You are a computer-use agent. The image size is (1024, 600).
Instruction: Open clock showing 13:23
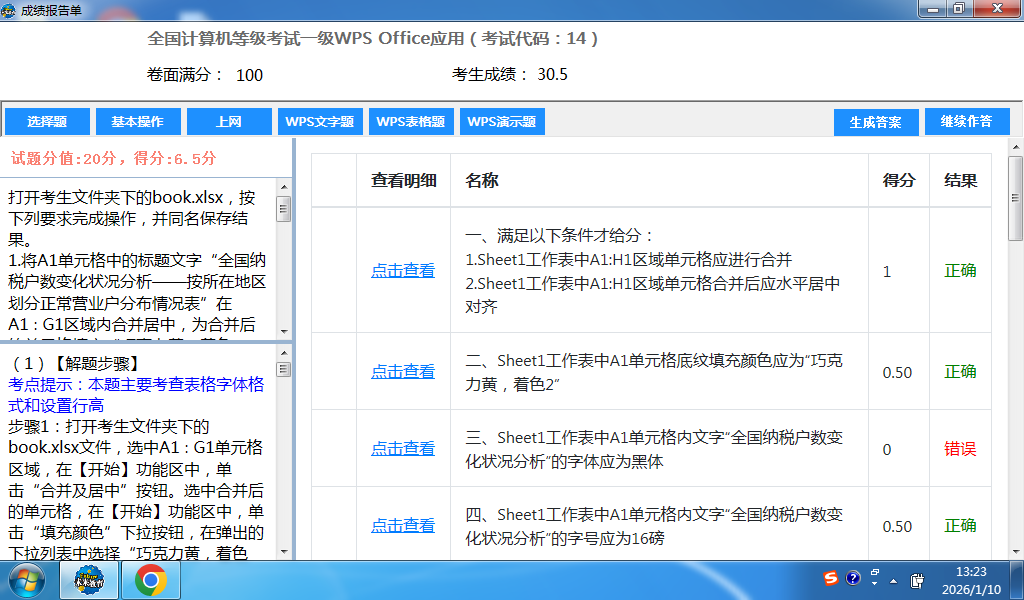point(971,571)
